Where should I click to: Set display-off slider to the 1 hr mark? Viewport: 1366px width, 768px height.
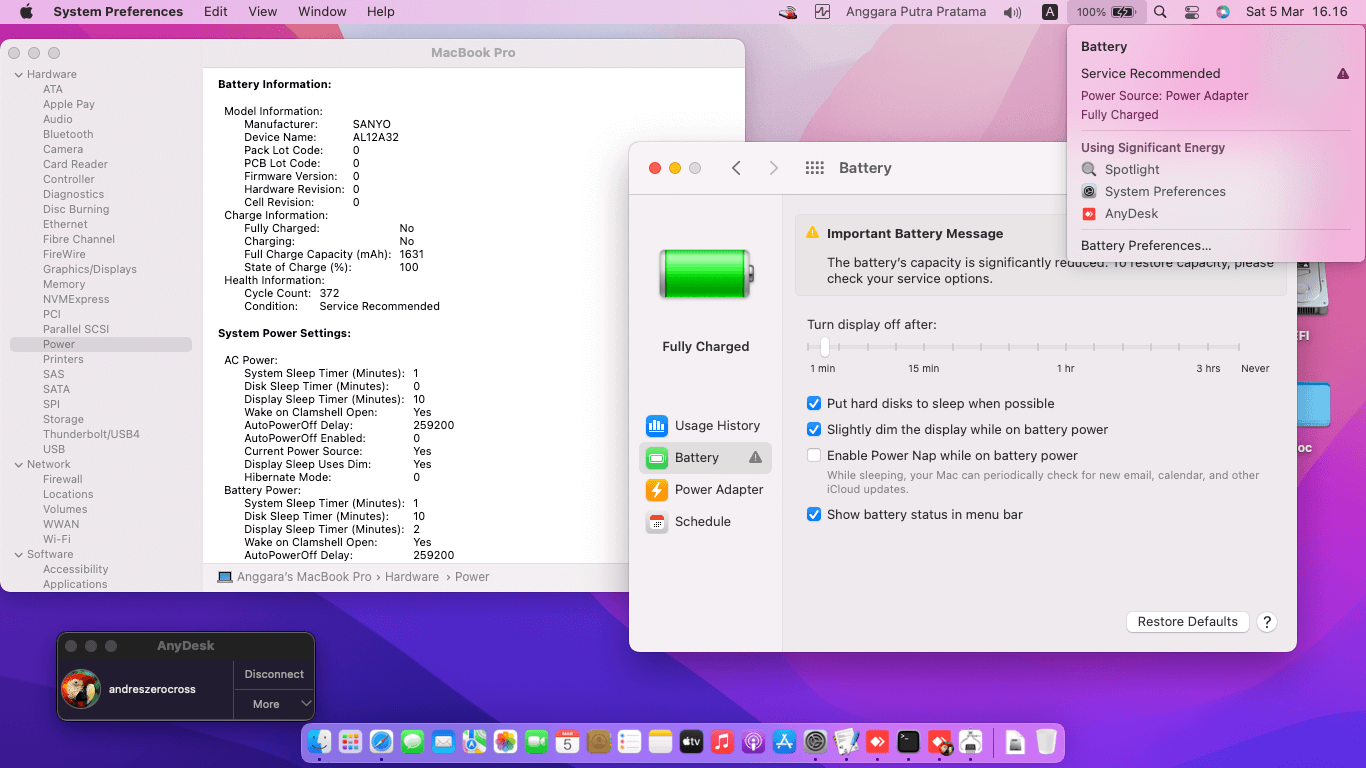1066,347
